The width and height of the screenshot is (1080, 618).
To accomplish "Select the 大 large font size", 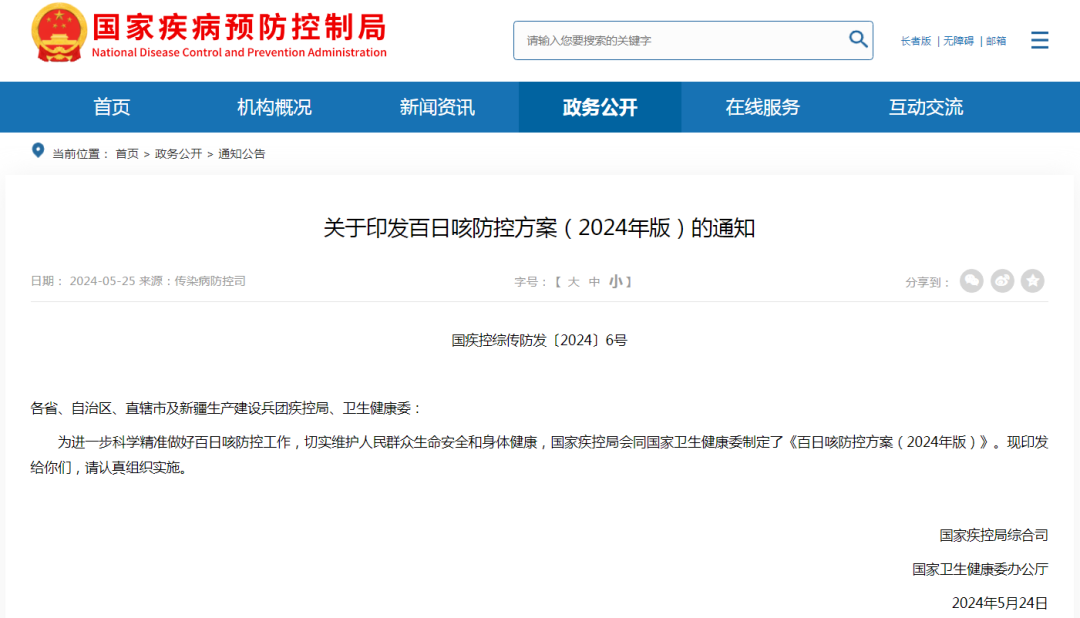I will 573,281.
